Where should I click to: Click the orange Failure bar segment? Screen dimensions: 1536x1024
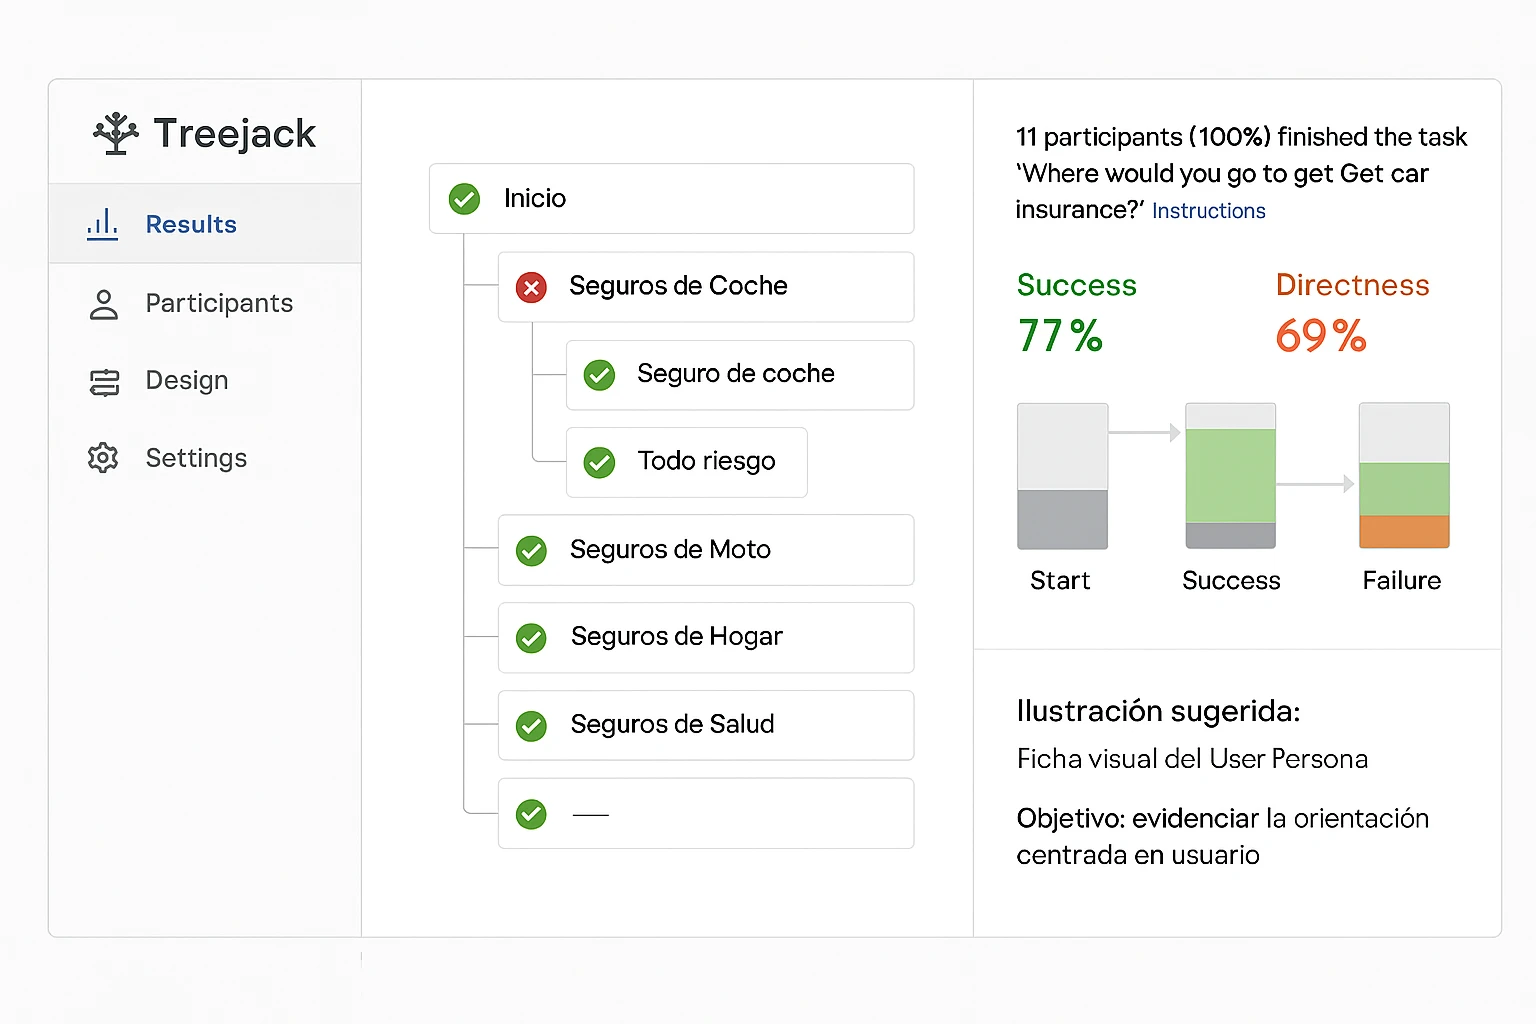point(1403,531)
